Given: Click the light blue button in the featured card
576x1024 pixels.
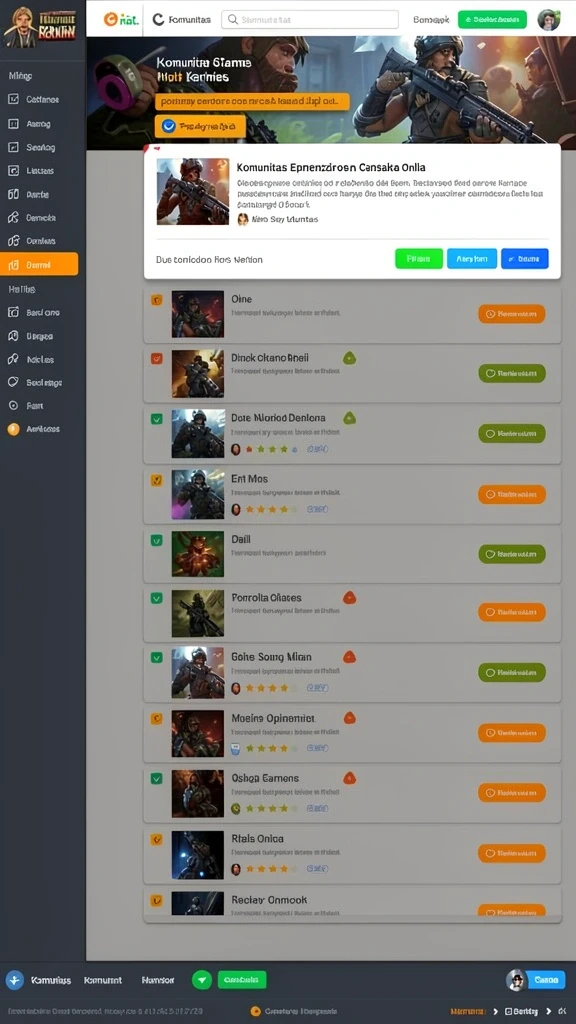Looking at the screenshot, I should pos(472,259).
